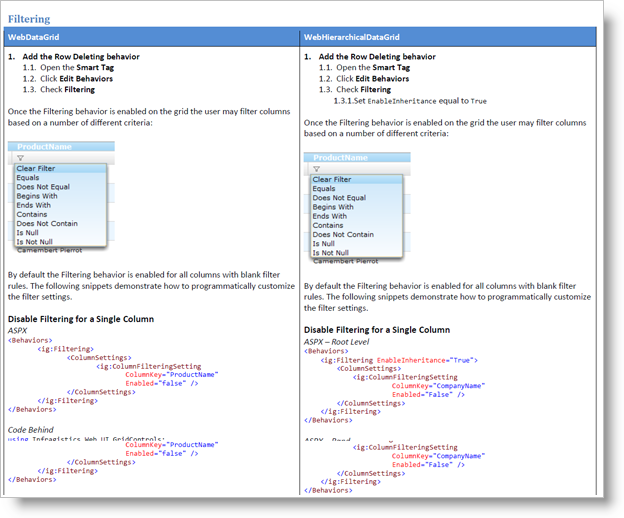
Task: Click the ProductName column header in the WebDataGrid example
Action: [45, 147]
